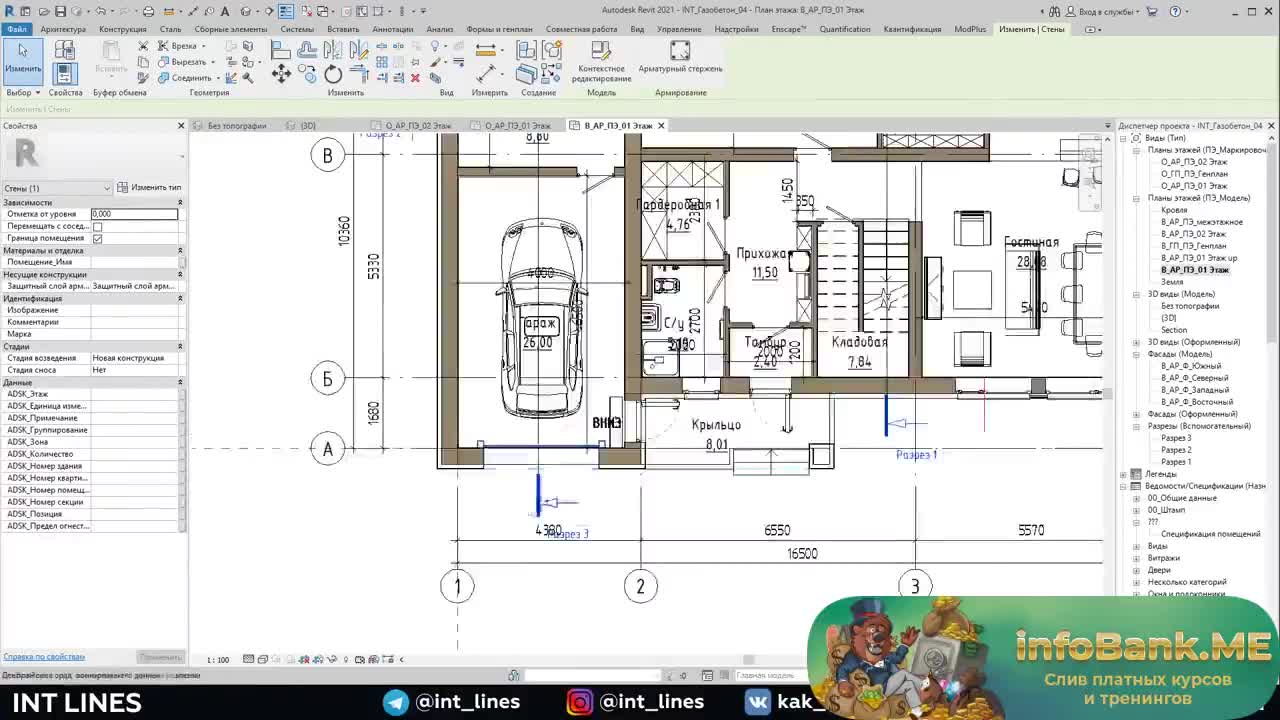Click the Отметка от уровня input field
The width and height of the screenshot is (1280, 720).
click(x=134, y=214)
